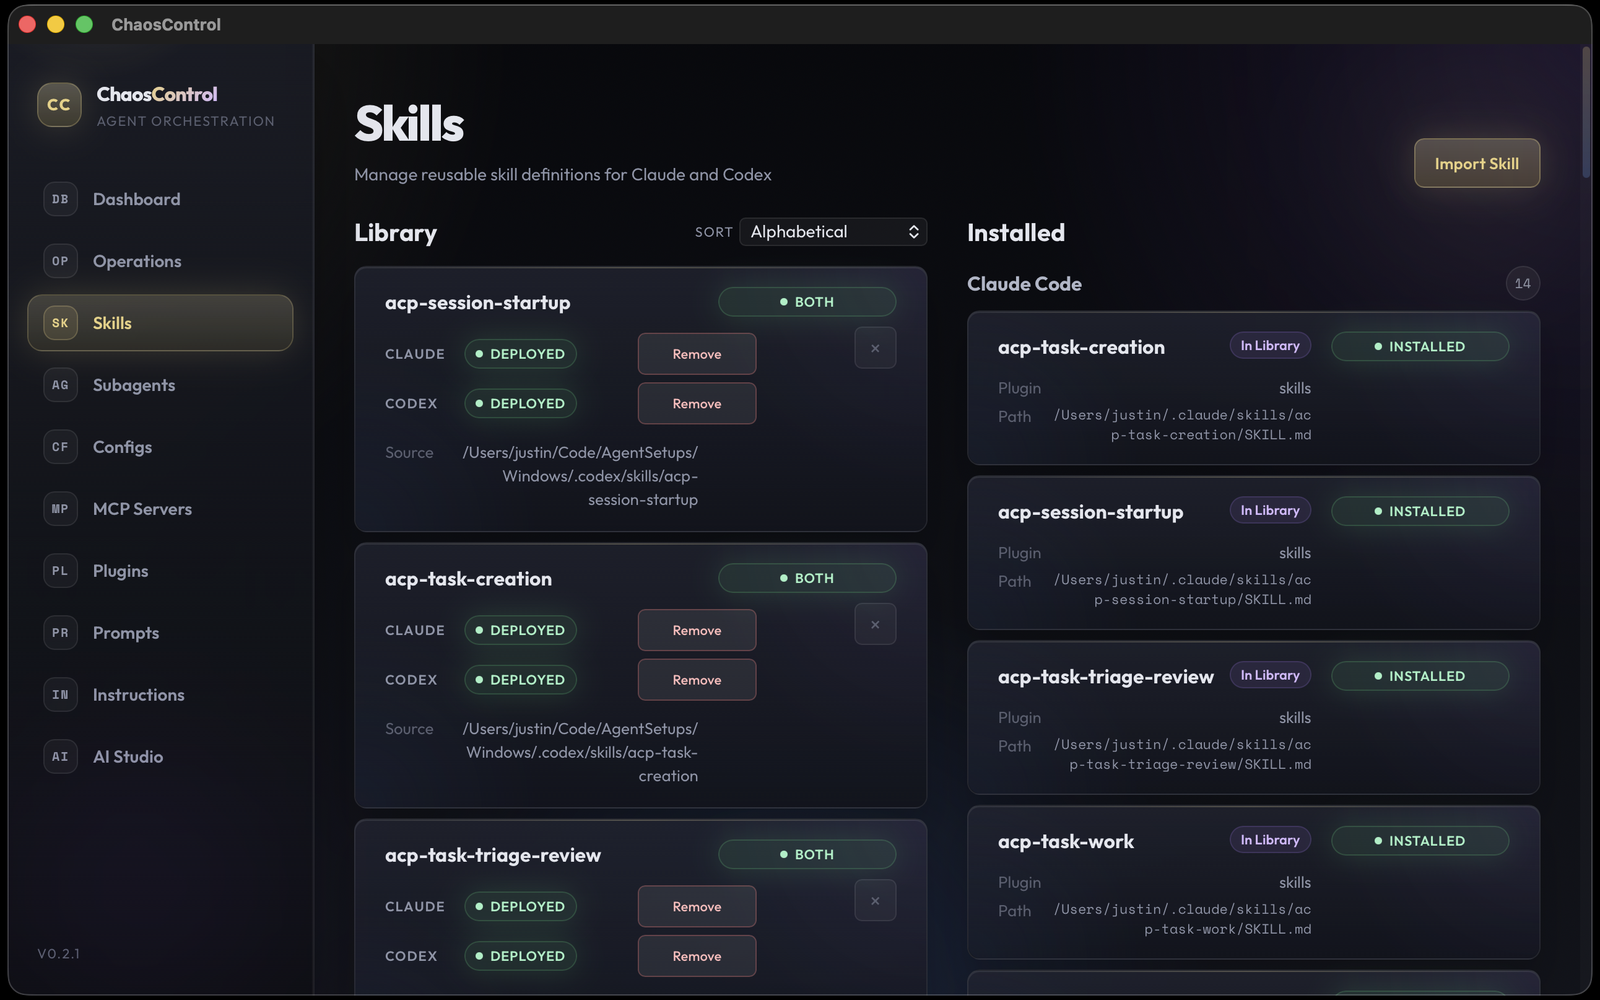Click the V0.2.1 version label
The image size is (1600, 1000).
[x=58, y=954]
